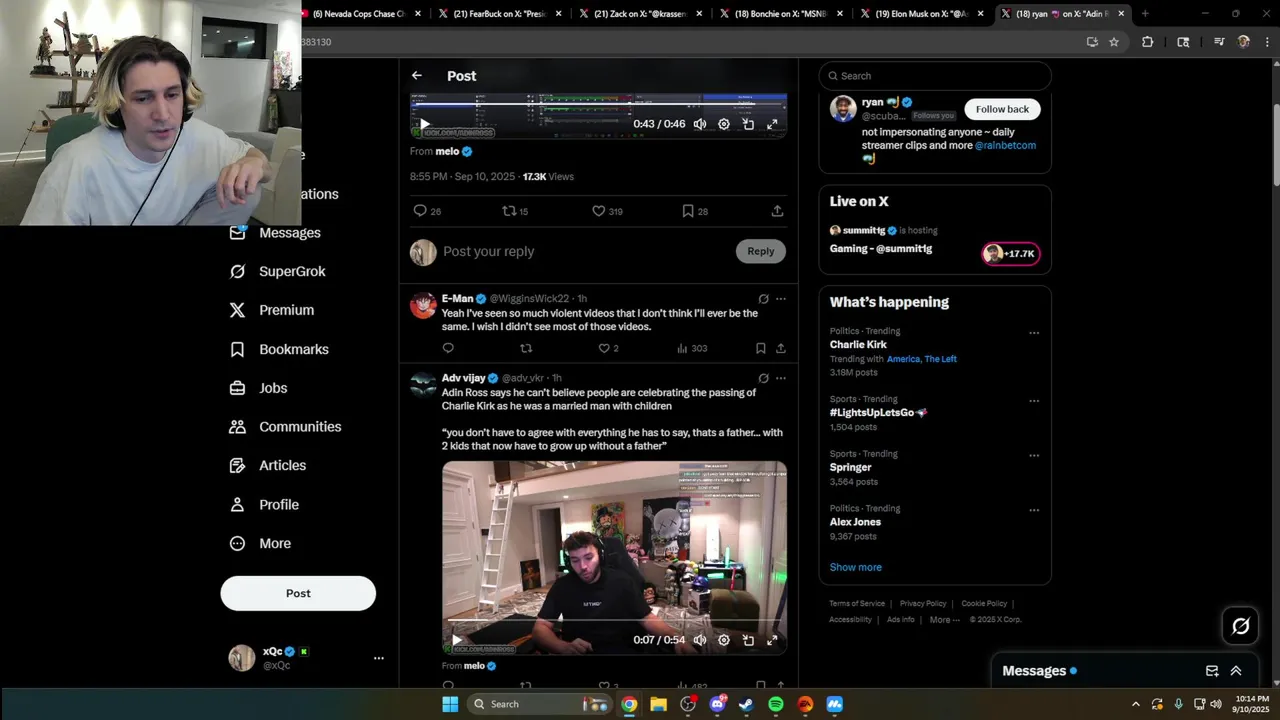Viewport: 1280px width, 720px height.
Task: Enter fullscreen on Adin Ross video
Action: pyautogui.click(x=772, y=640)
